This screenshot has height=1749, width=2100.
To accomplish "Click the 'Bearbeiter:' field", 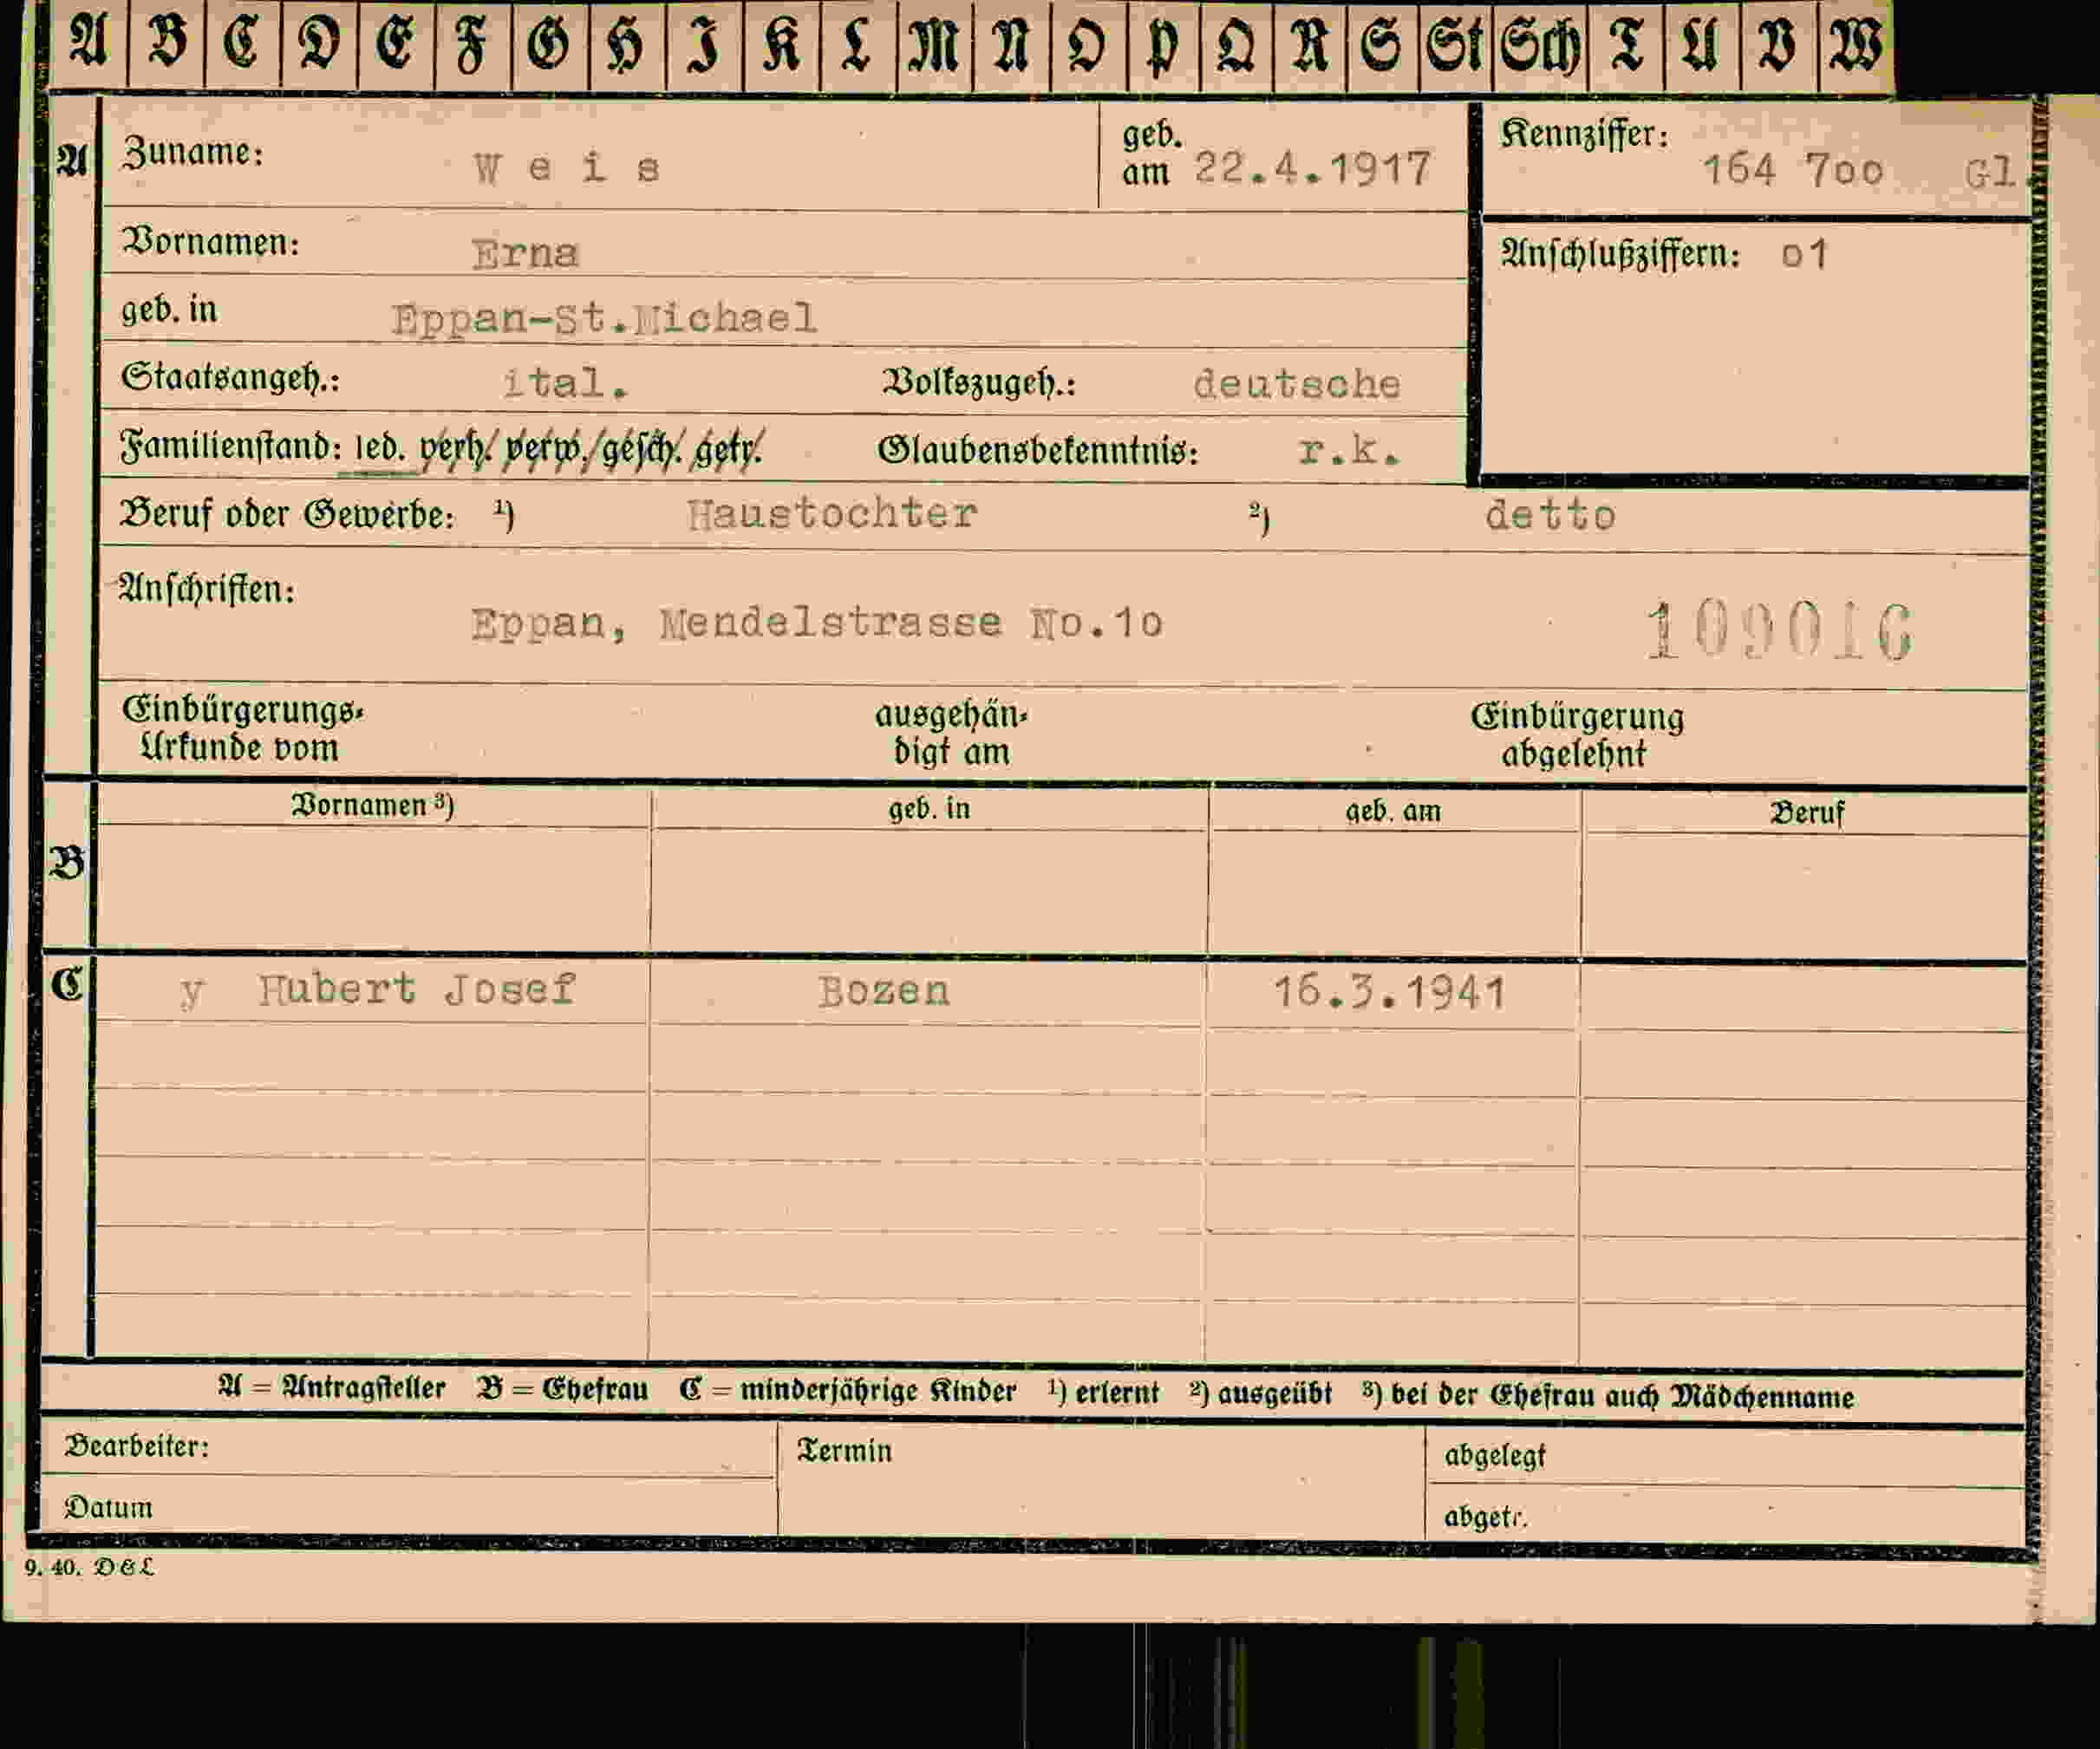I will 408,1449.
